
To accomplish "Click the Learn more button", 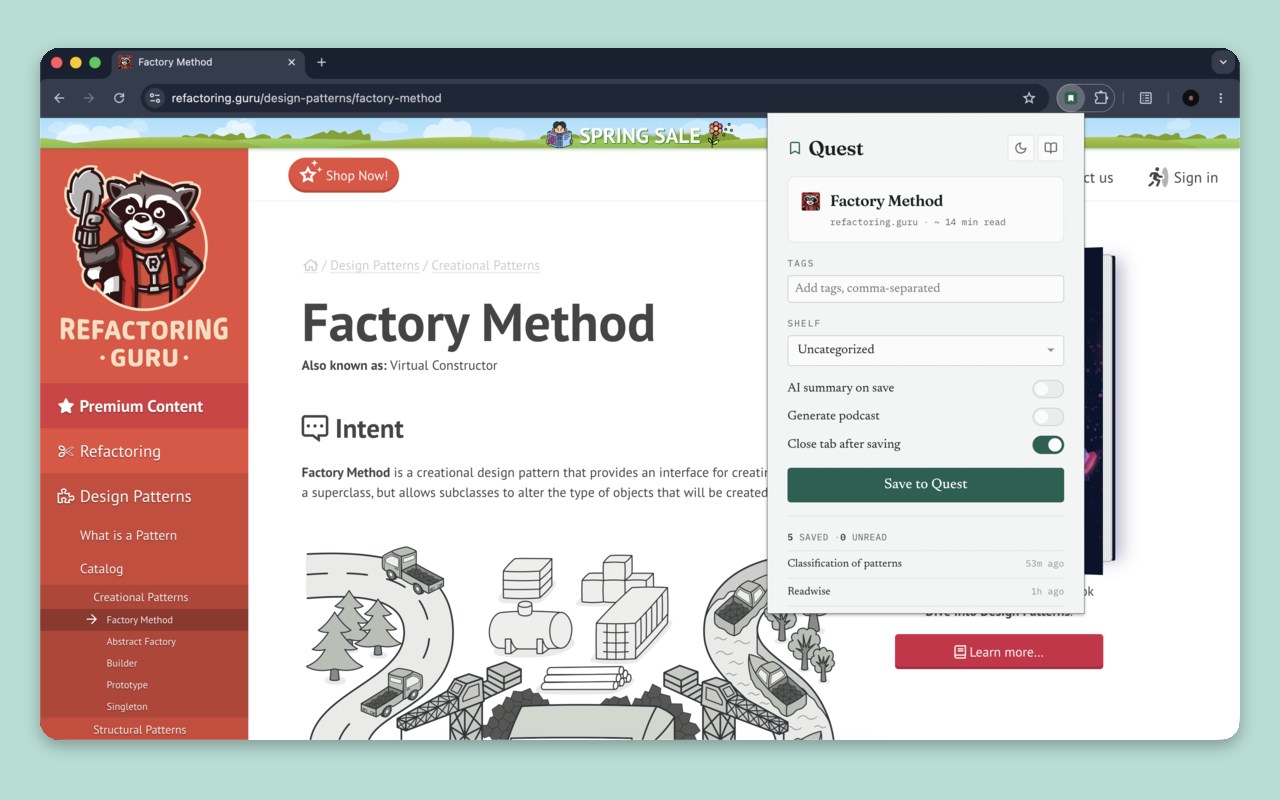I will coord(999,652).
